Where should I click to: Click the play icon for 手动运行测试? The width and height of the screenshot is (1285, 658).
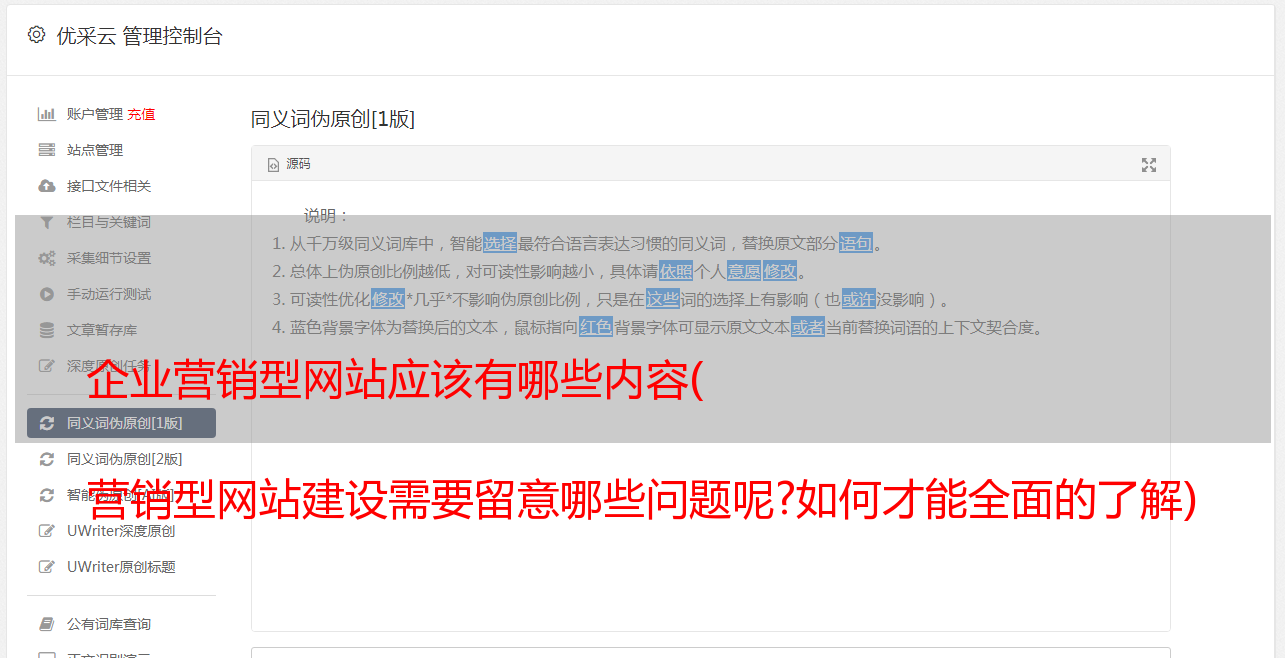(46, 294)
